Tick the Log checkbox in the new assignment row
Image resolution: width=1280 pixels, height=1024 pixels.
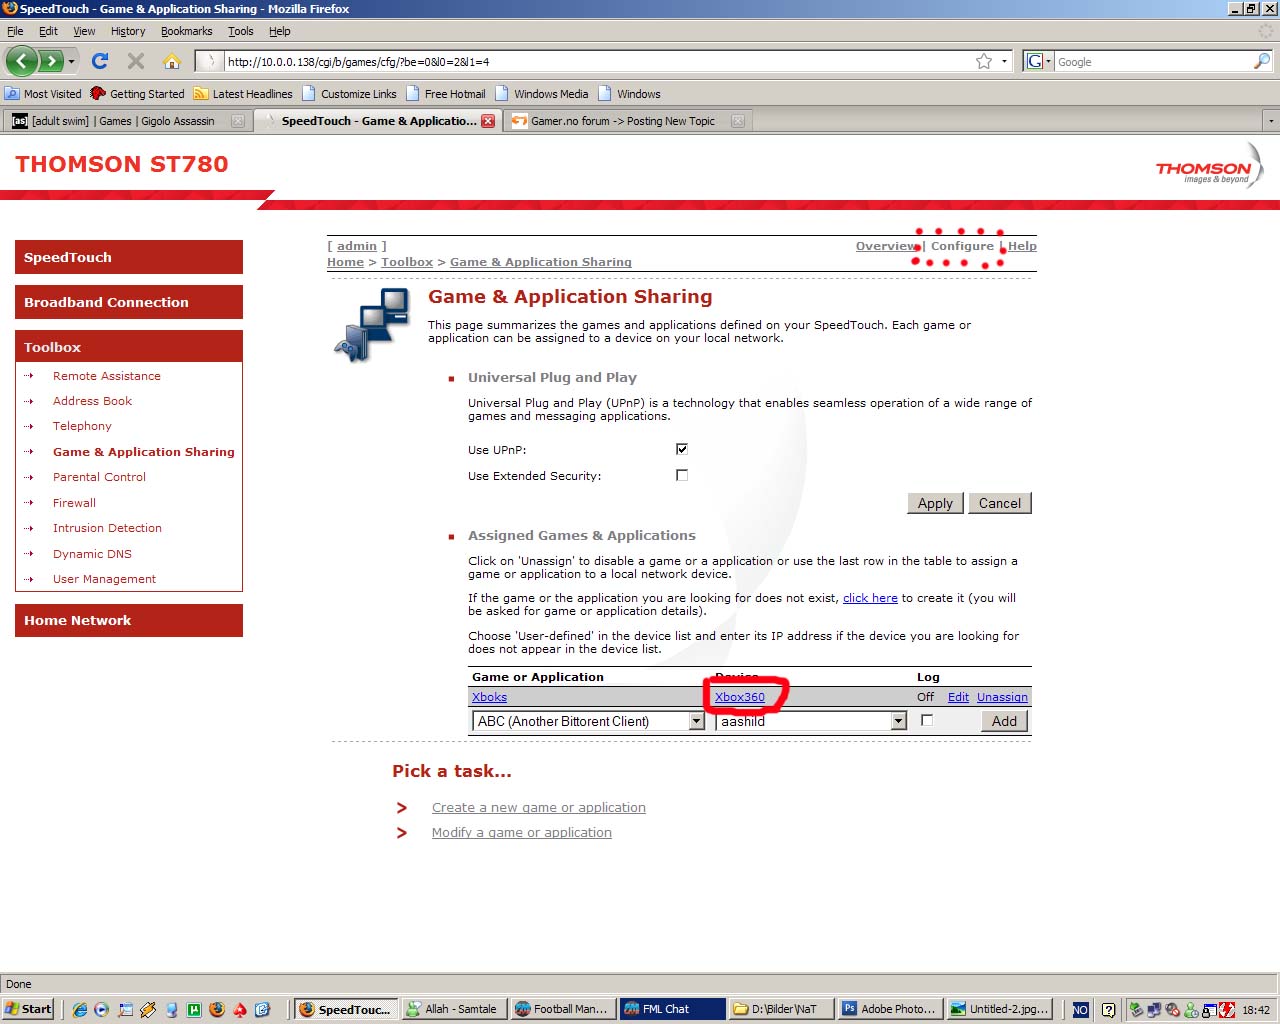pyautogui.click(x=927, y=720)
